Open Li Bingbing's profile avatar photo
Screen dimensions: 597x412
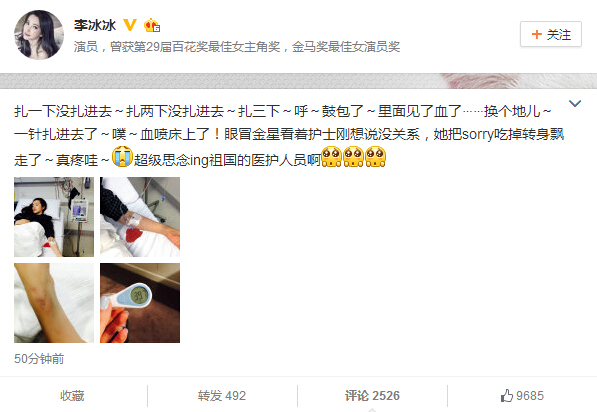click(38, 35)
